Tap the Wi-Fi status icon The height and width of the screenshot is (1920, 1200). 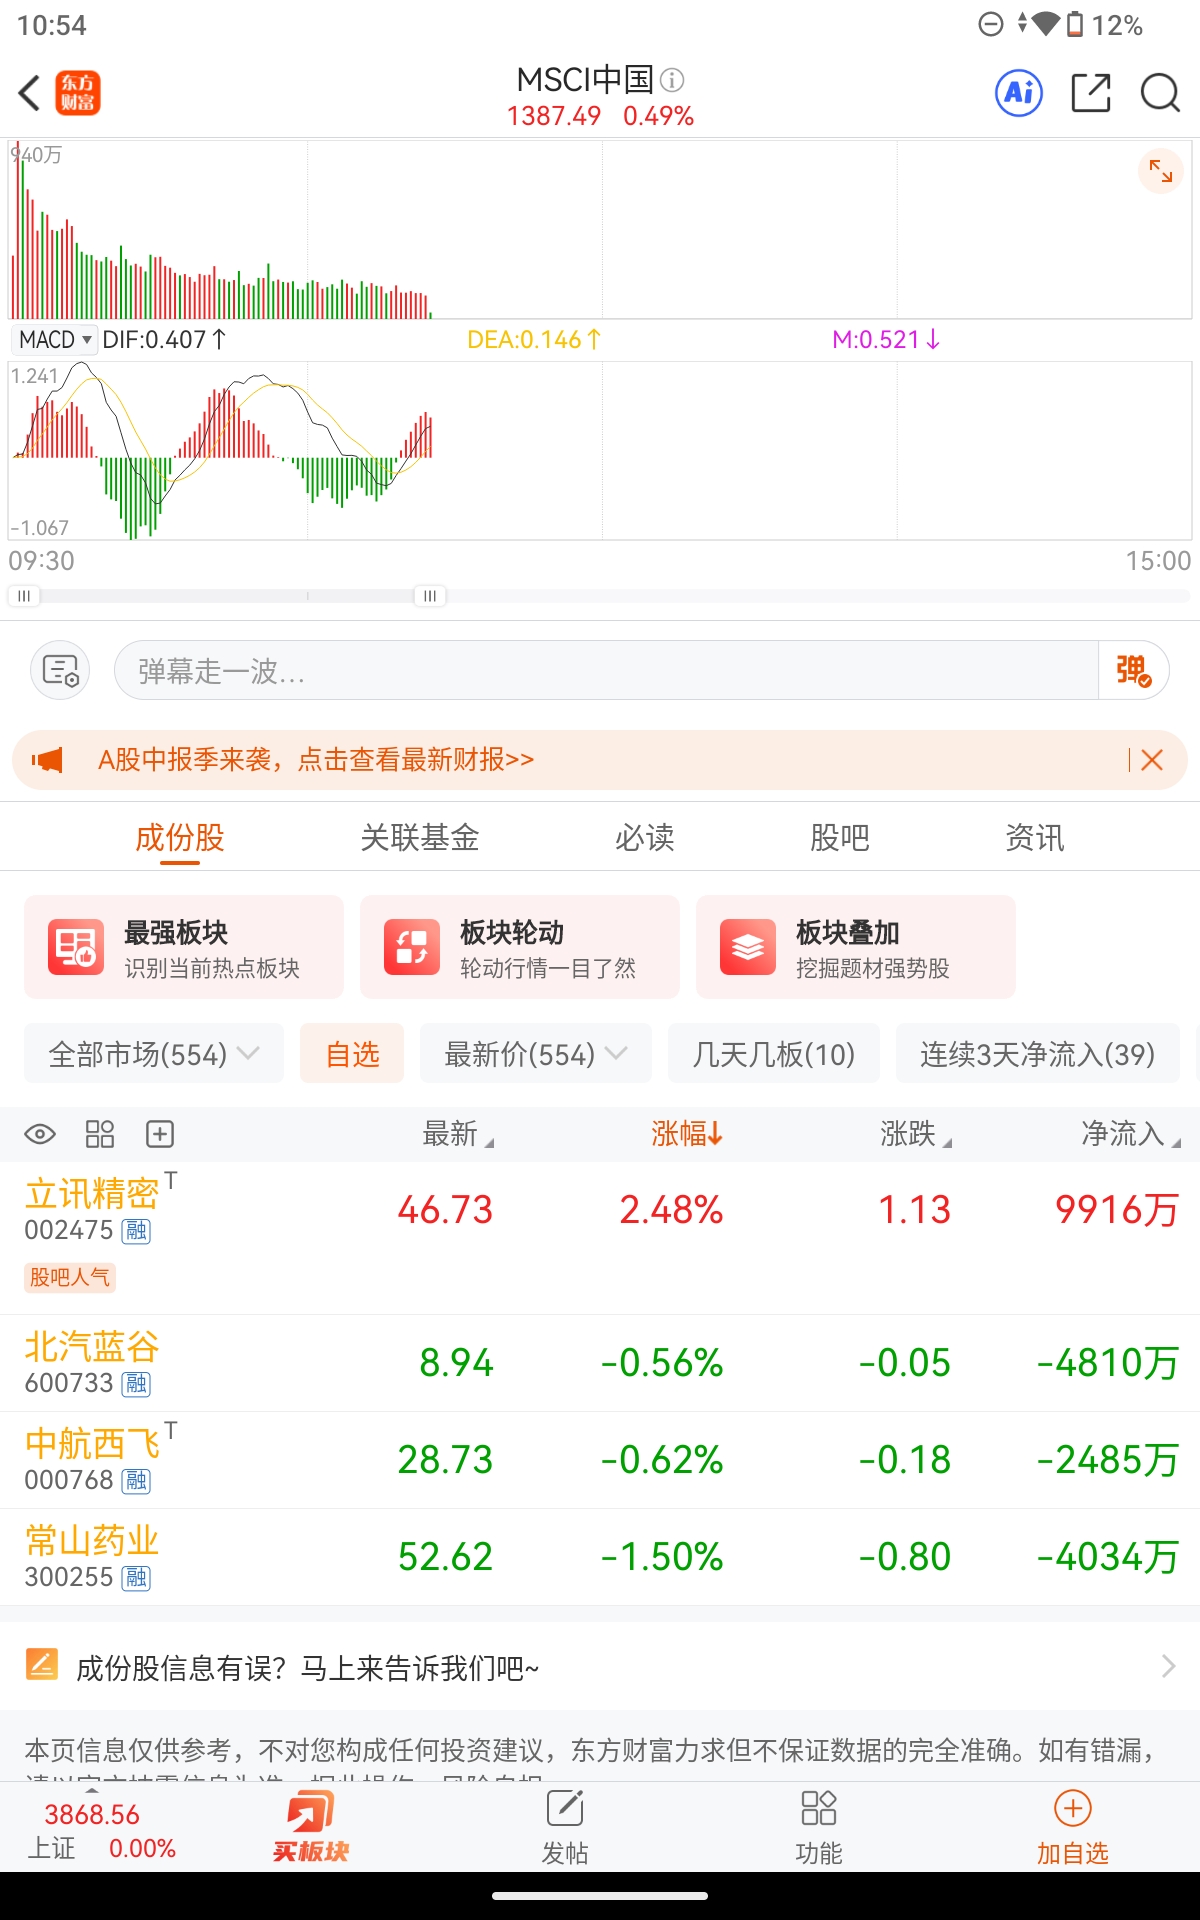tap(1045, 24)
